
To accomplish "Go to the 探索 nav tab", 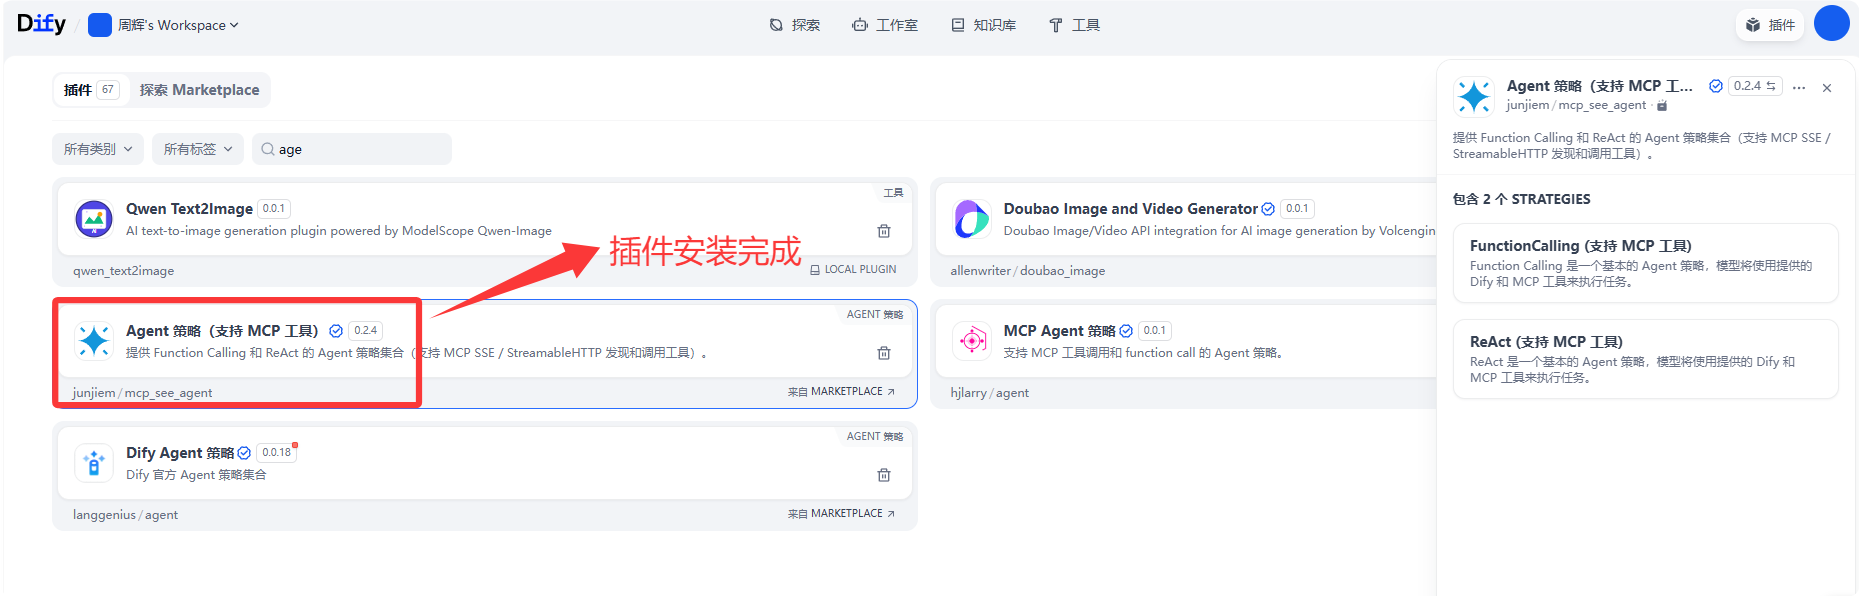I will (x=795, y=25).
